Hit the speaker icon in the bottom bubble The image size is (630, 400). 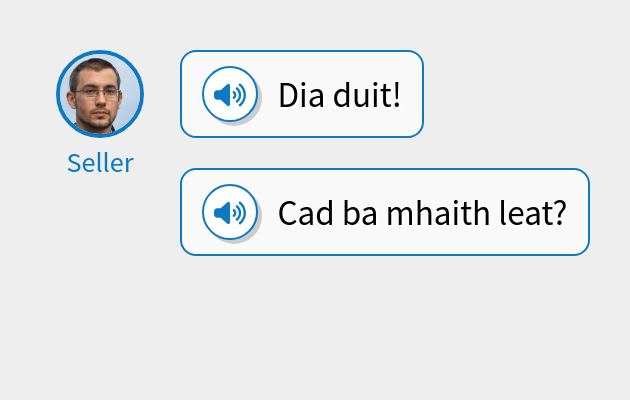coord(230,213)
